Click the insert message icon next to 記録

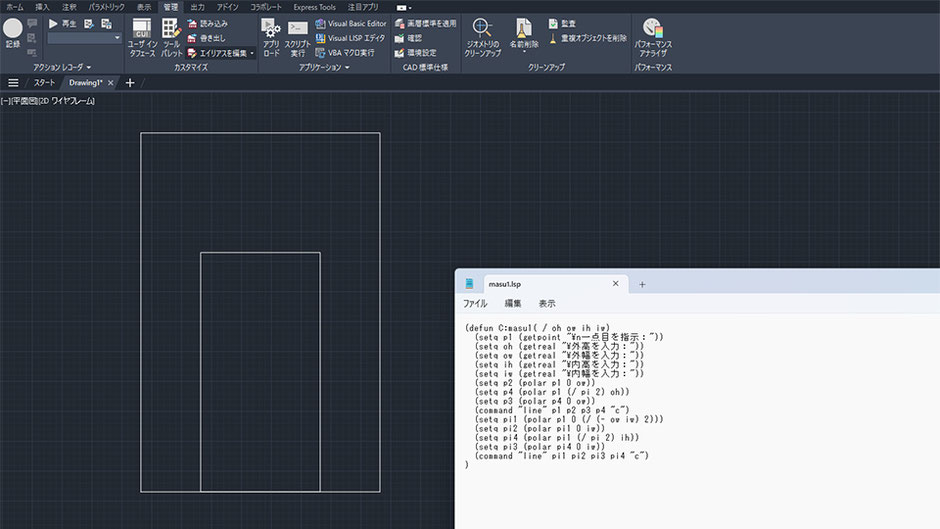pyautogui.click(x=32, y=23)
